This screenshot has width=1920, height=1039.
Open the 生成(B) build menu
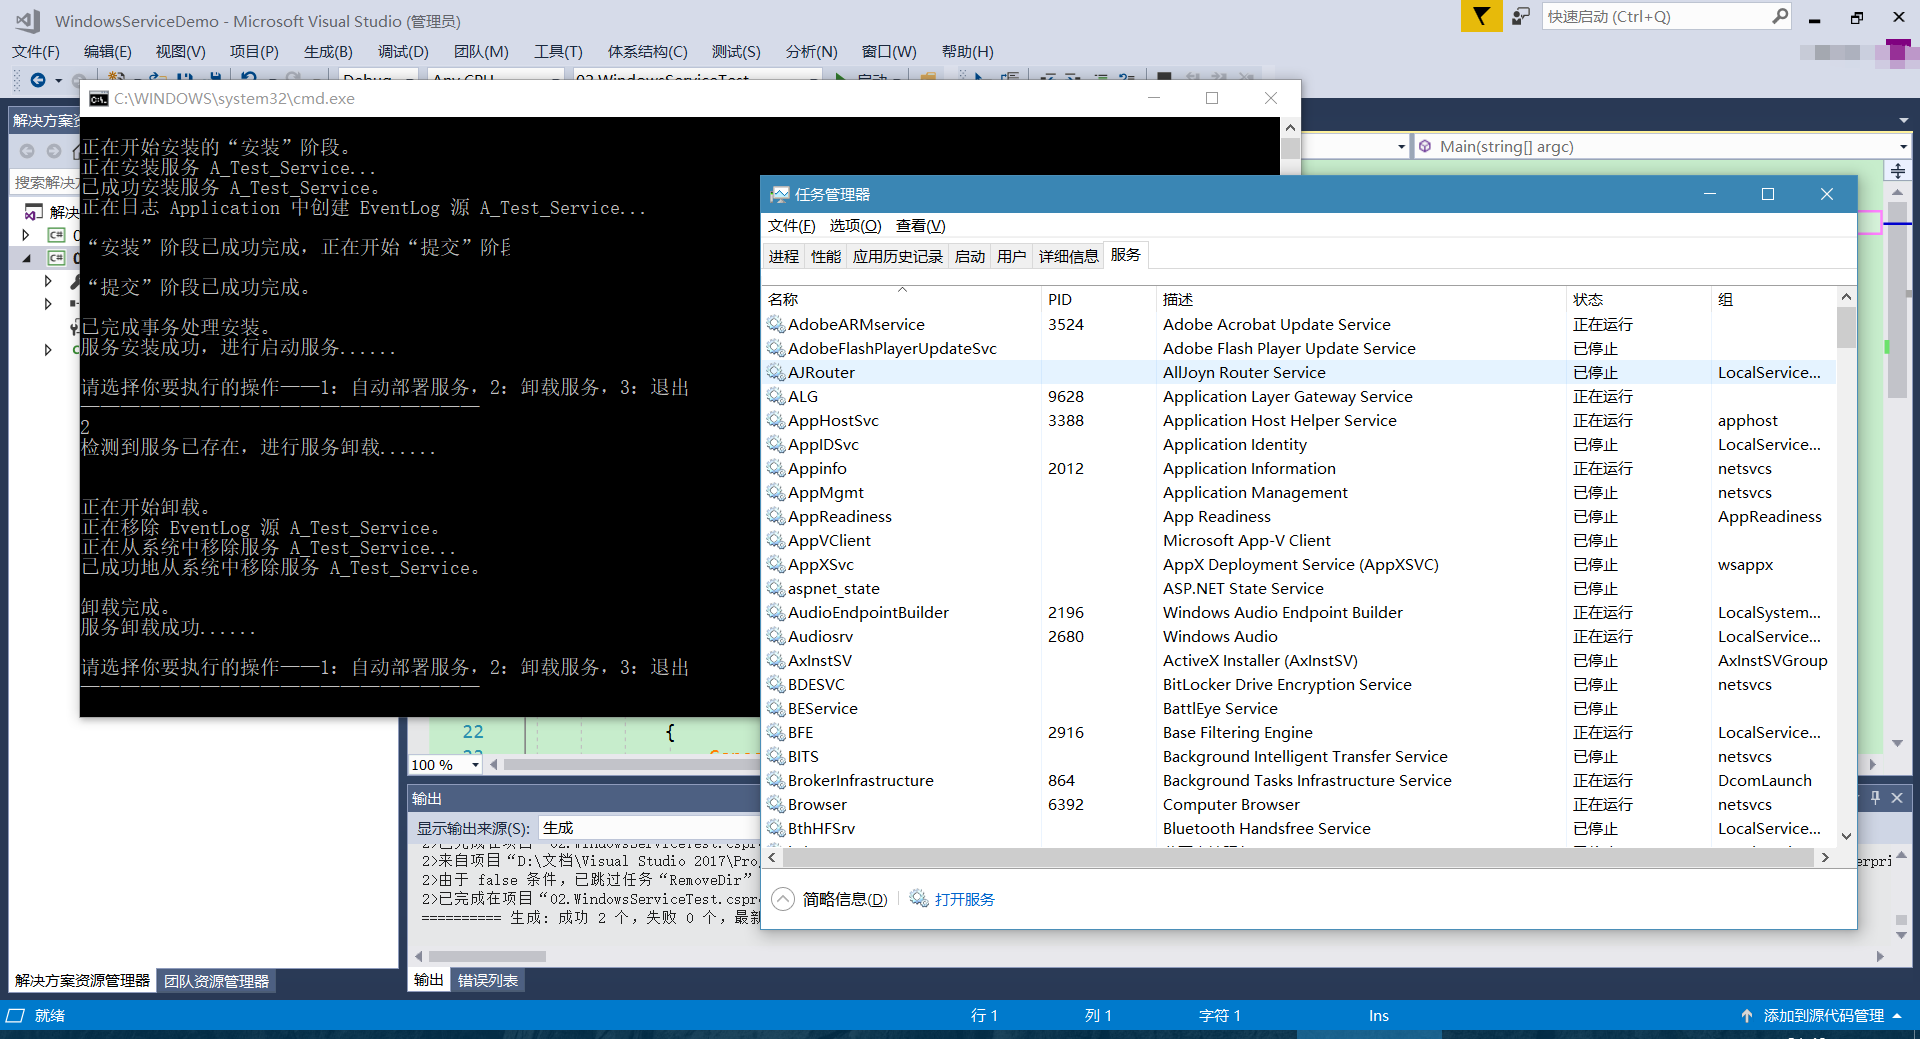(x=328, y=51)
